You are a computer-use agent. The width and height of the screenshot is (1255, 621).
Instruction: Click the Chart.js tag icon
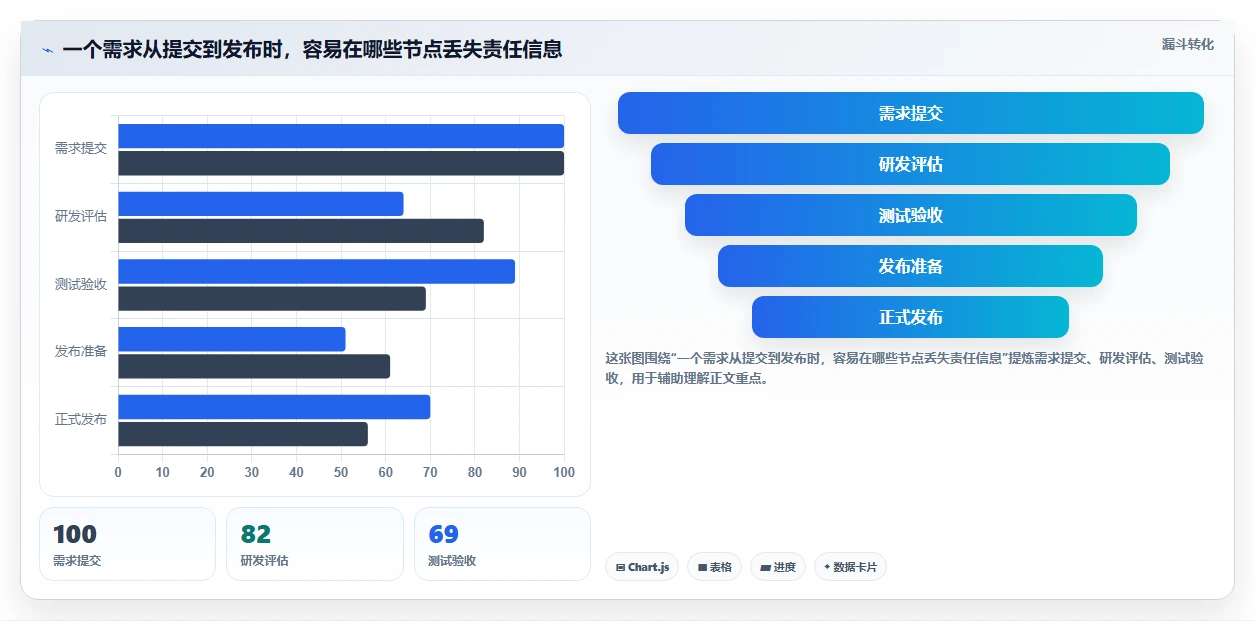[x=620, y=567]
